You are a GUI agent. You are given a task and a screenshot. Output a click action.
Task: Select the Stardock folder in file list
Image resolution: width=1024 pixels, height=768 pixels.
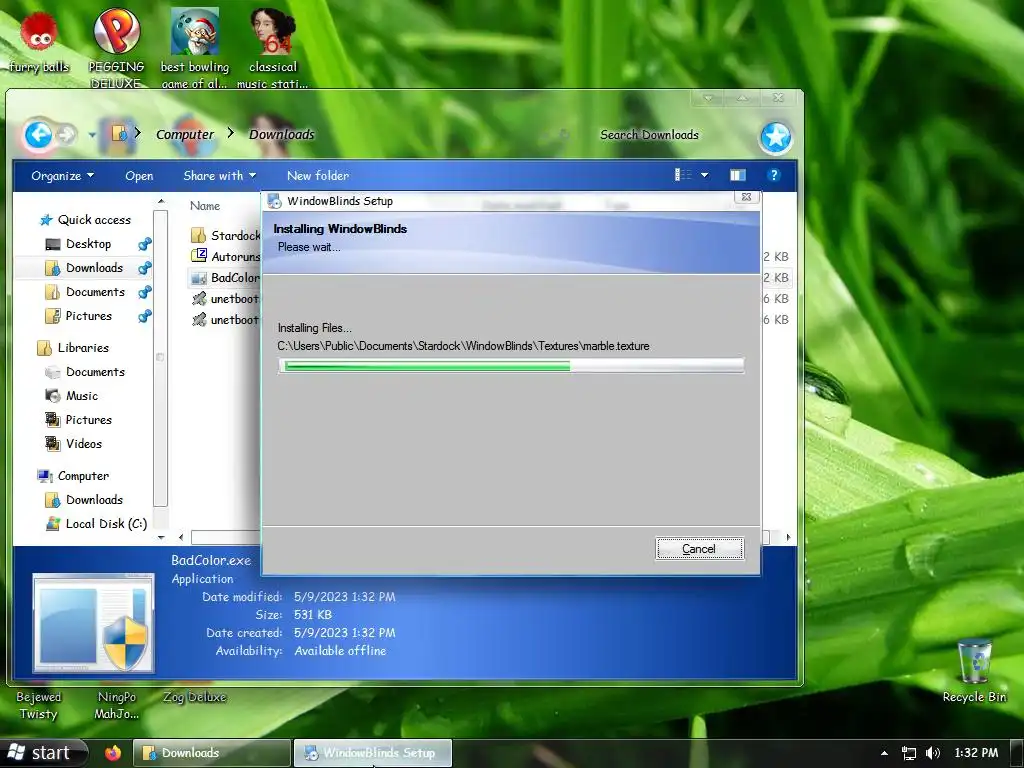coord(225,235)
